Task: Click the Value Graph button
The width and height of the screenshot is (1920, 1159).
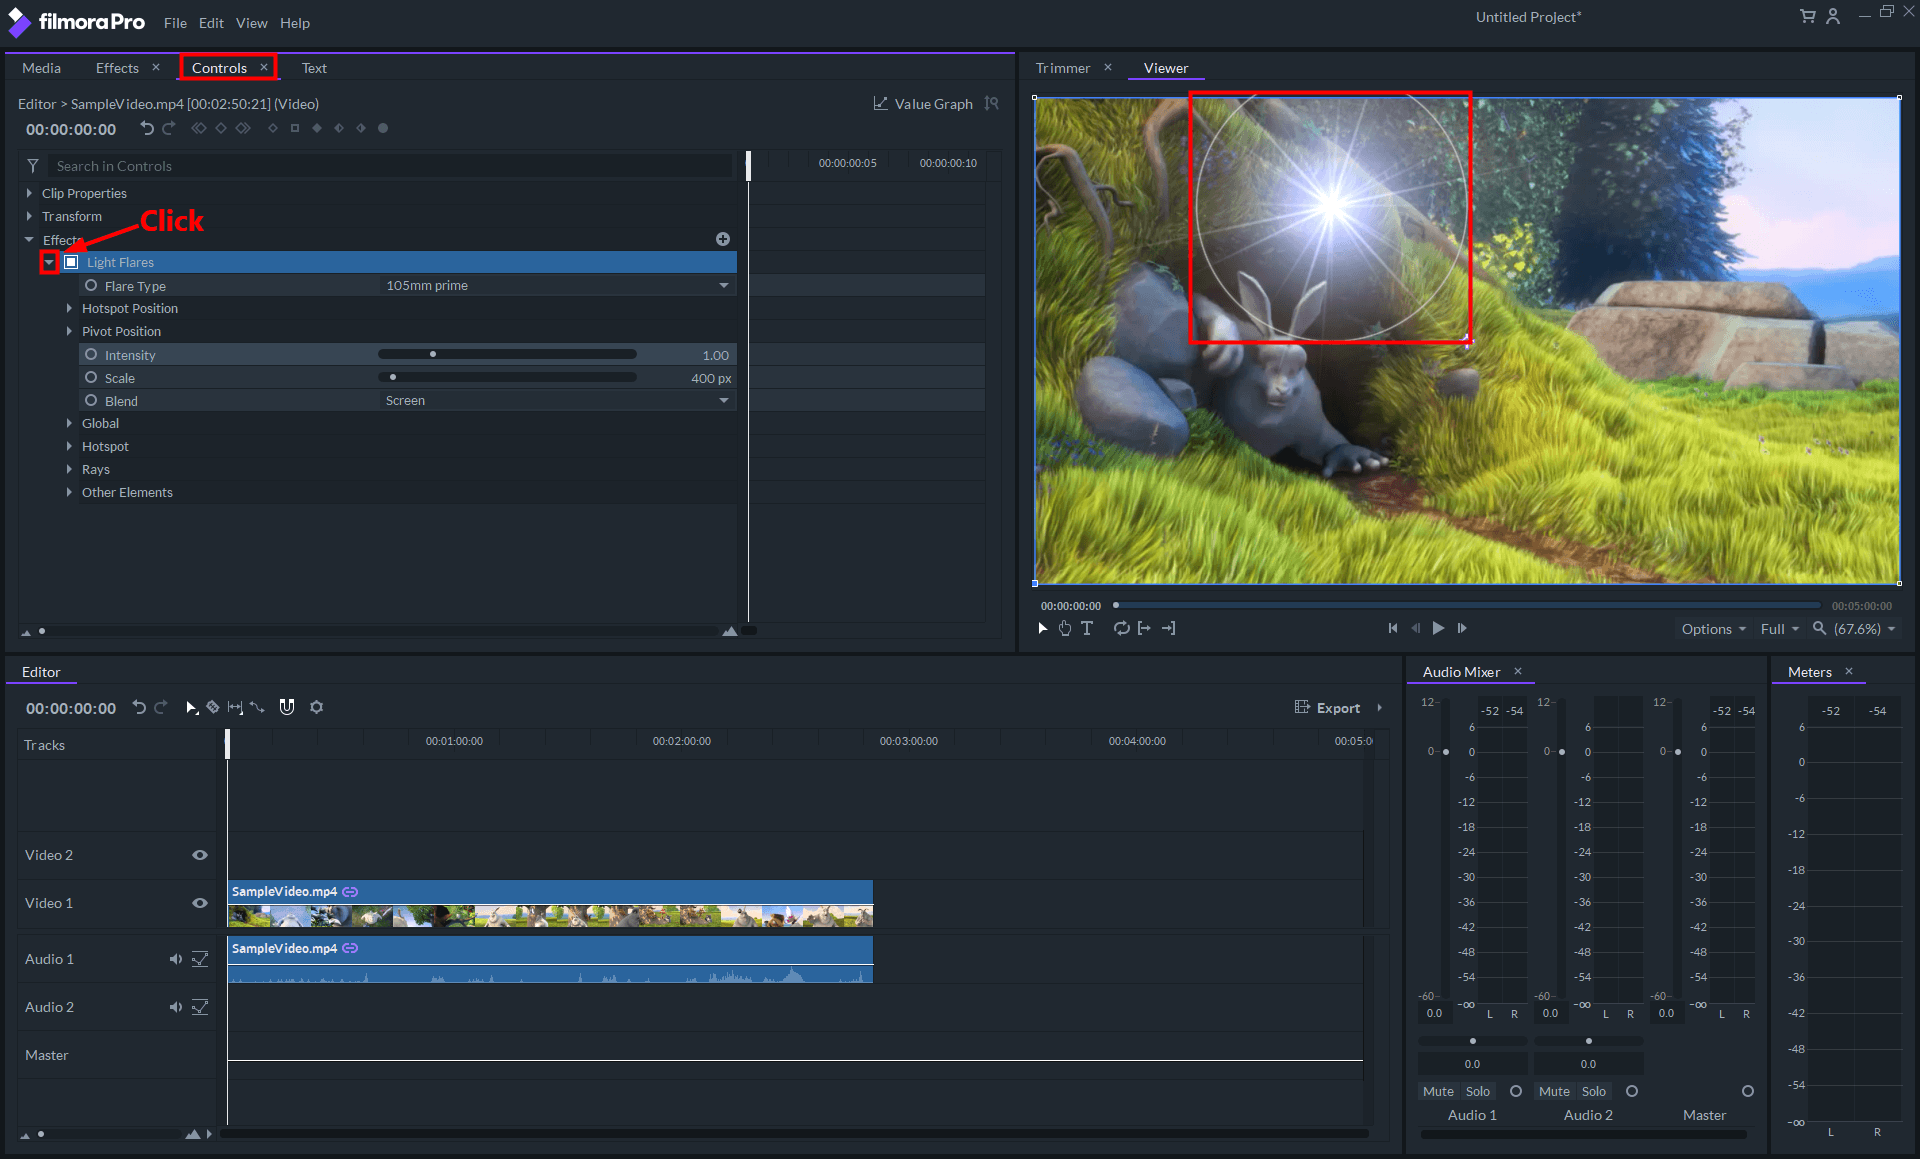Action: coord(922,104)
